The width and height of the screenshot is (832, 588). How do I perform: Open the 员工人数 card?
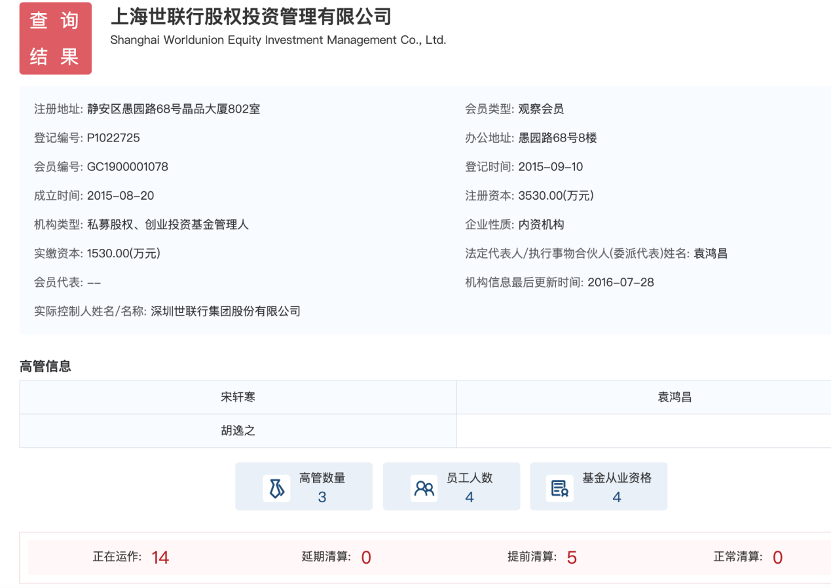(452, 486)
